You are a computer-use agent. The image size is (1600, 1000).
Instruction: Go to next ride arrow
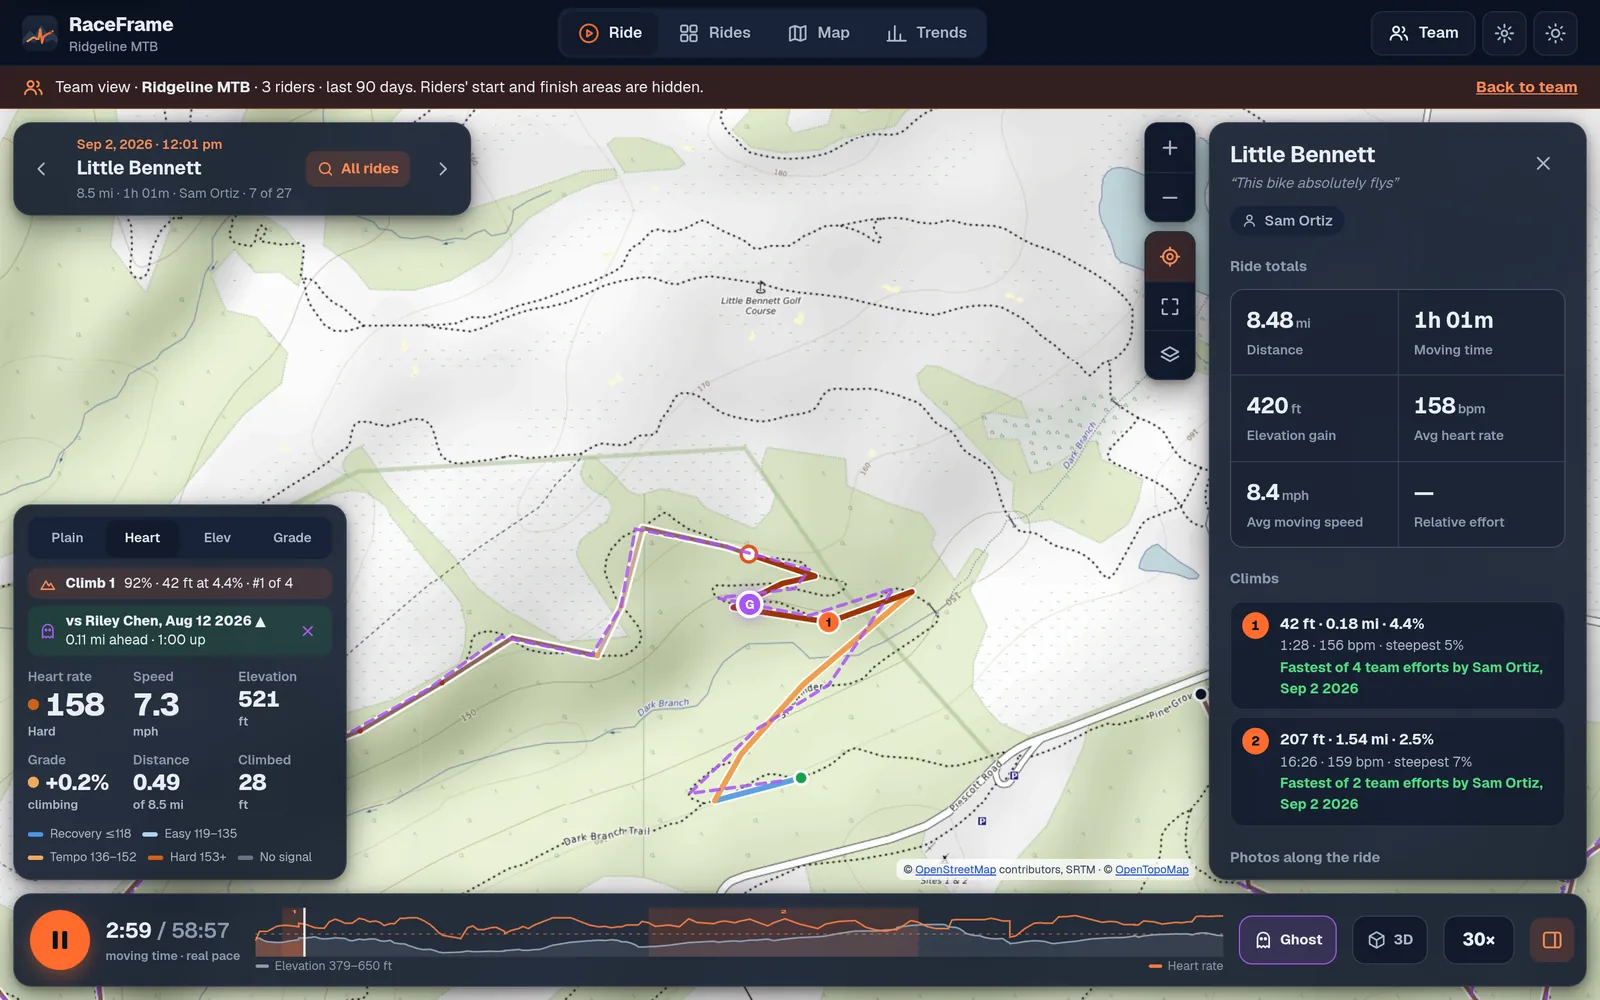point(443,169)
